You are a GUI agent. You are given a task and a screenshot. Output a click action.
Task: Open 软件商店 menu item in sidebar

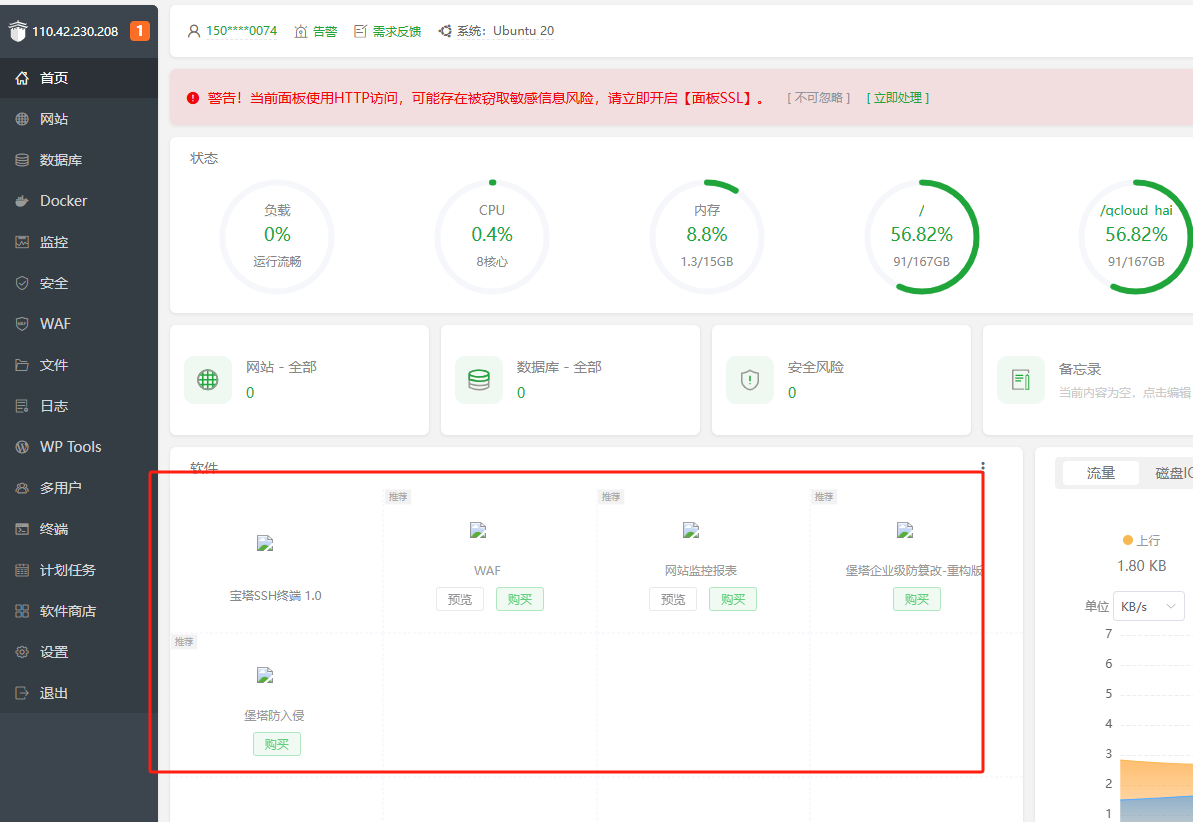pyautogui.click(x=79, y=611)
